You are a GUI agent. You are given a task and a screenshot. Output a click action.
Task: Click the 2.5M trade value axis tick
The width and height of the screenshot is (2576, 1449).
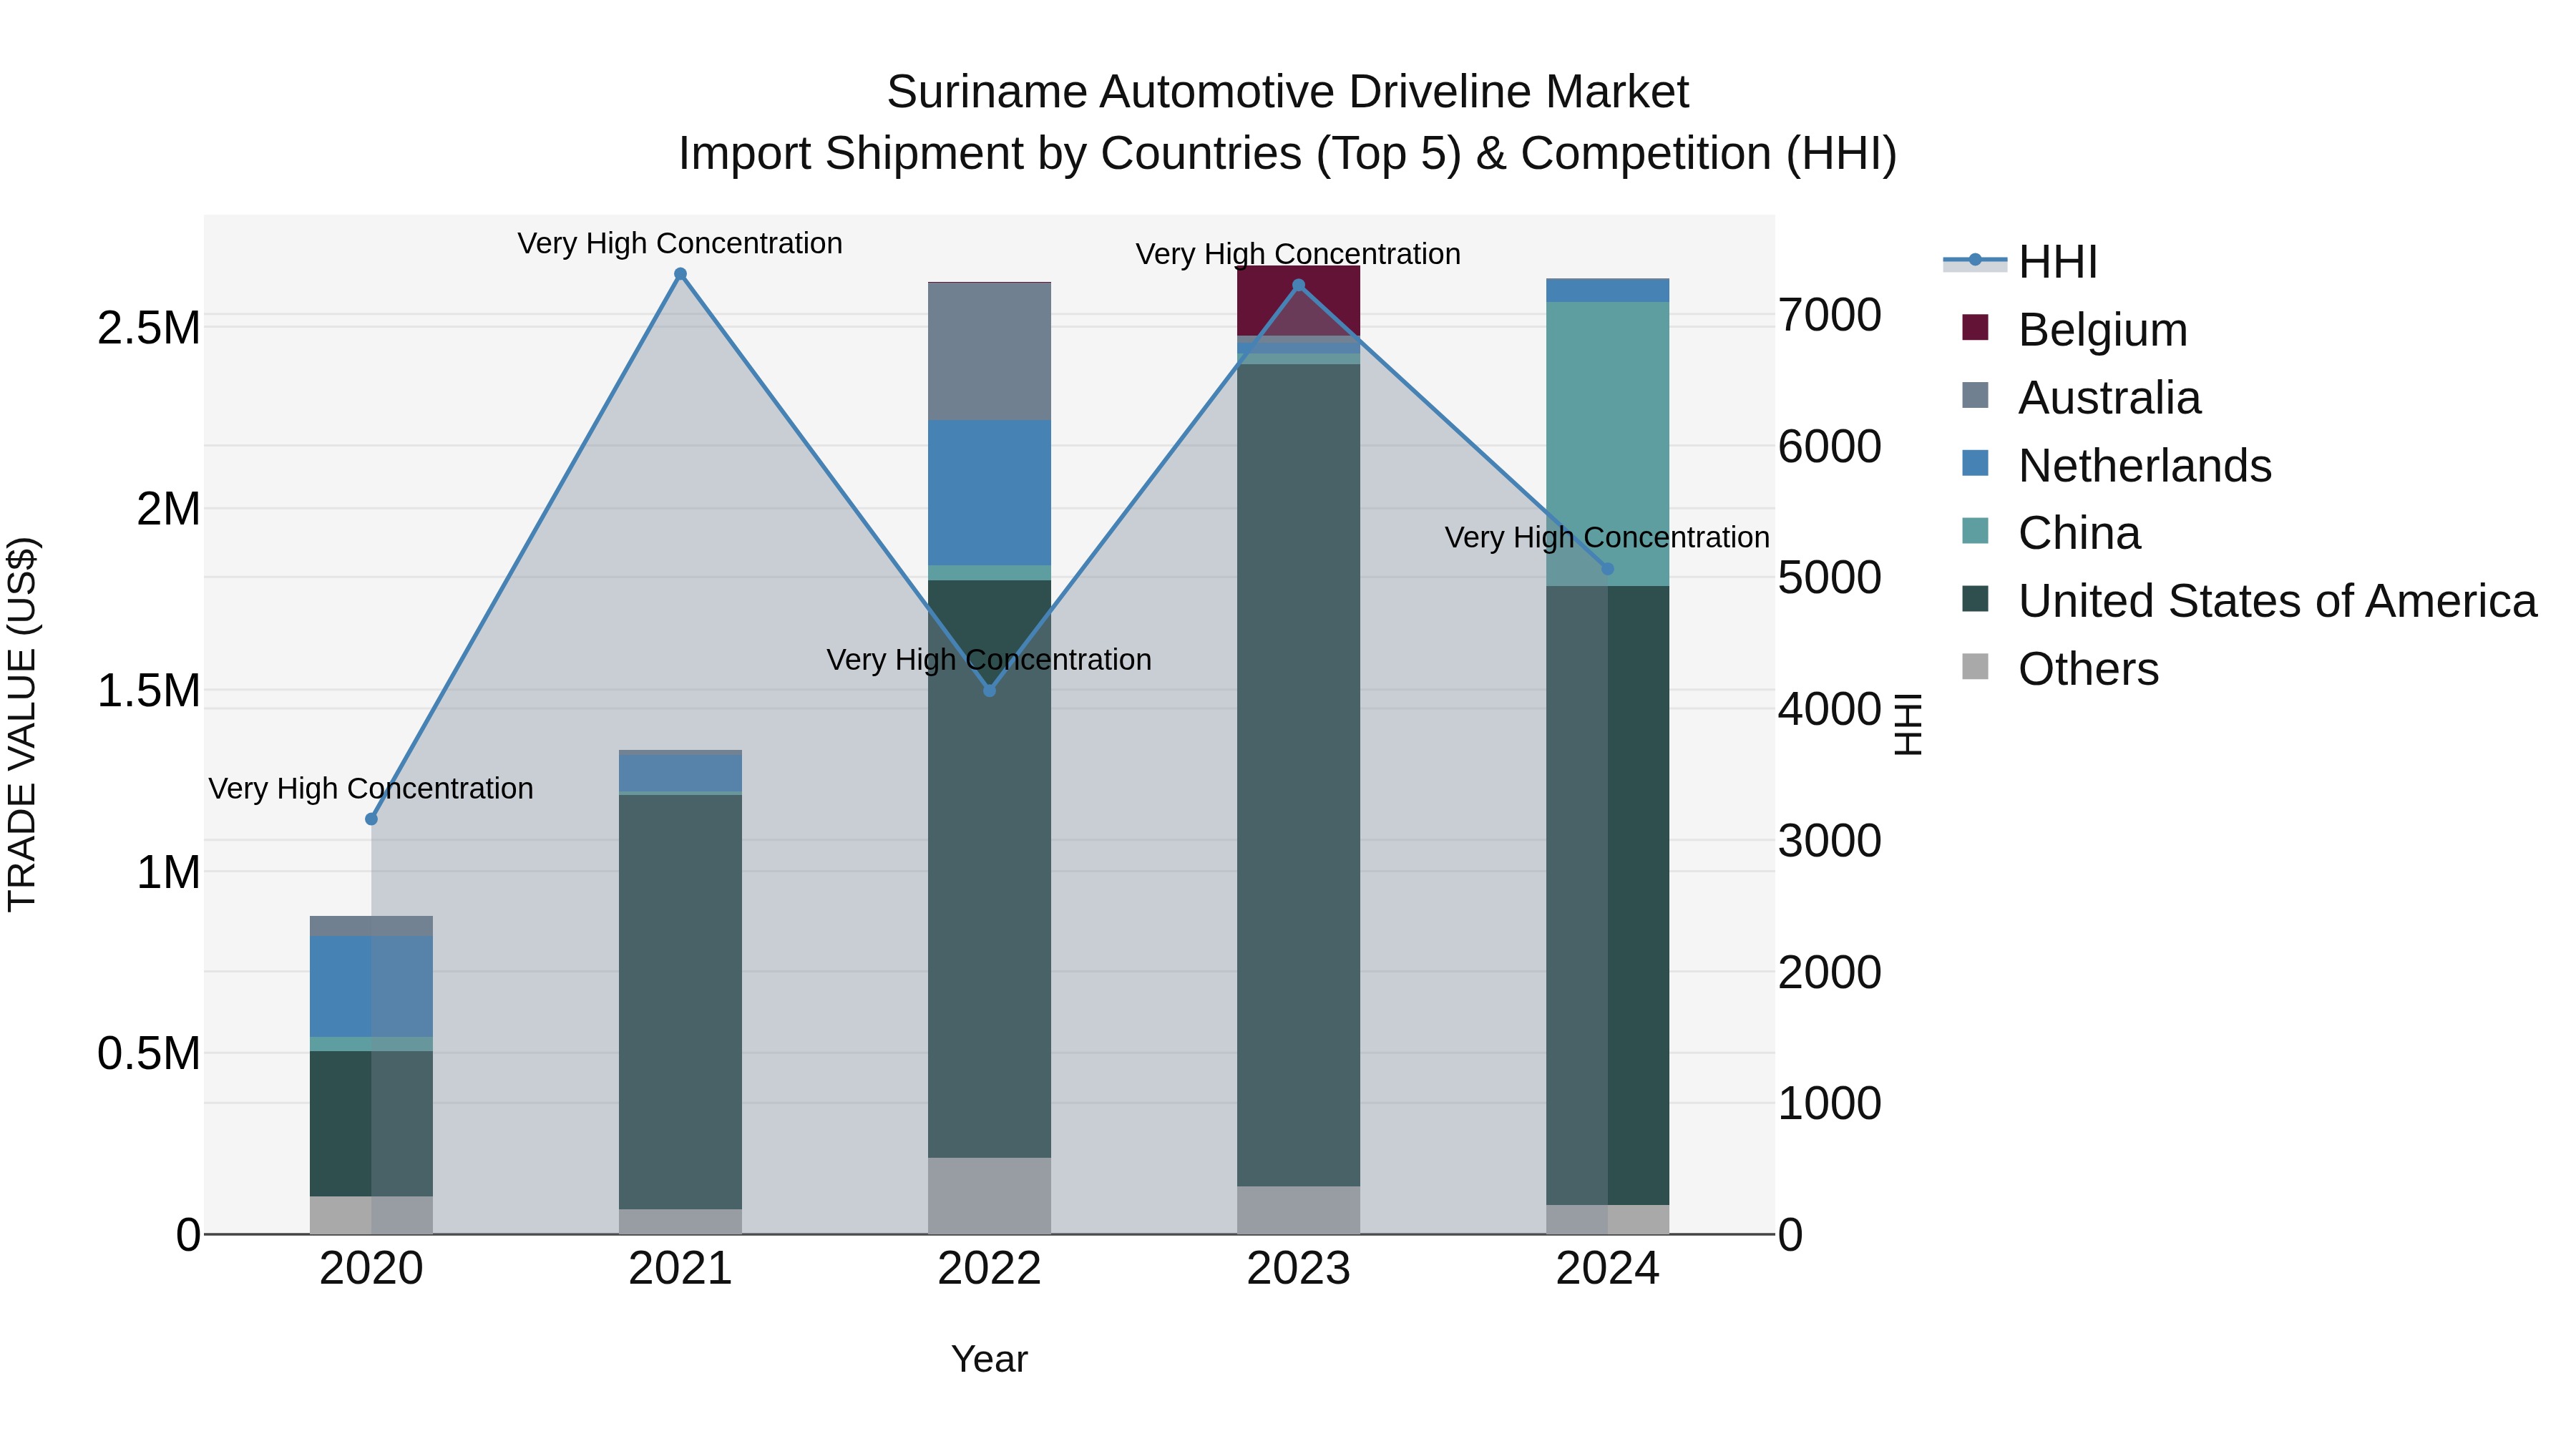(148, 328)
